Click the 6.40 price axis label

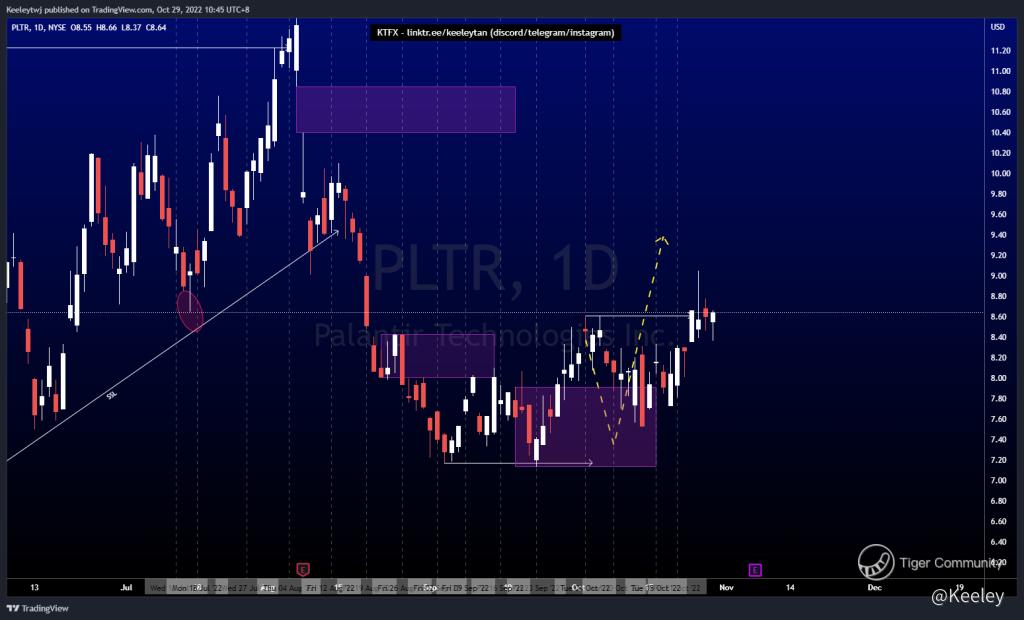[999, 542]
